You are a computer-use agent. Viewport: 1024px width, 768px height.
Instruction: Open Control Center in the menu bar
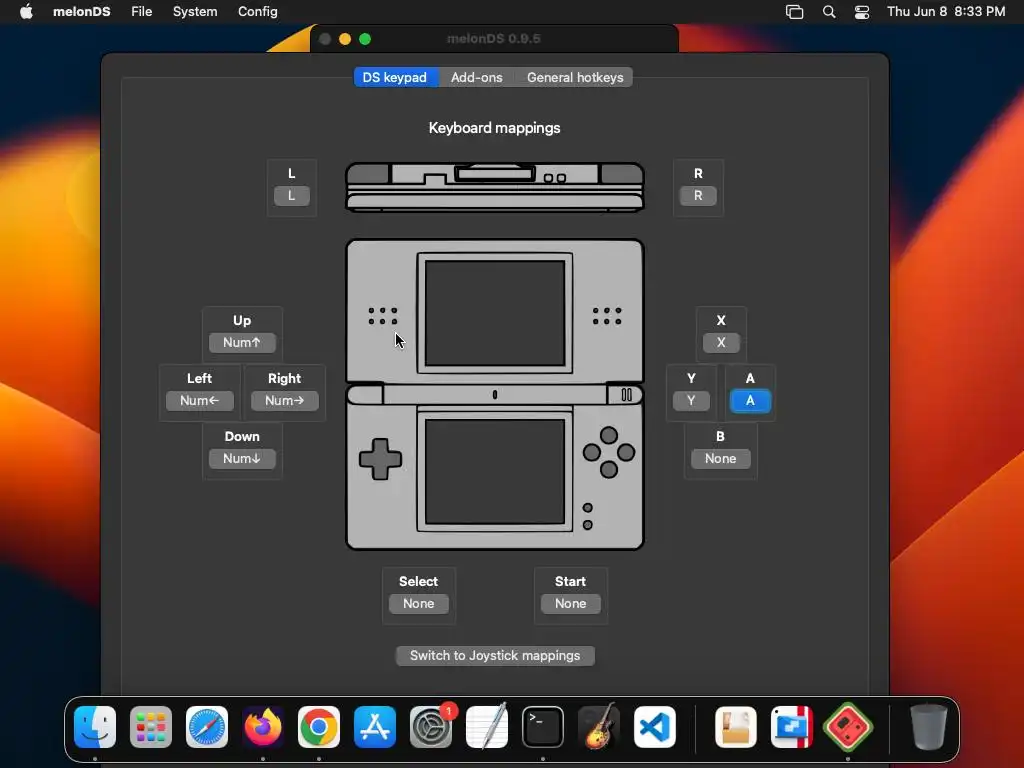coord(862,12)
